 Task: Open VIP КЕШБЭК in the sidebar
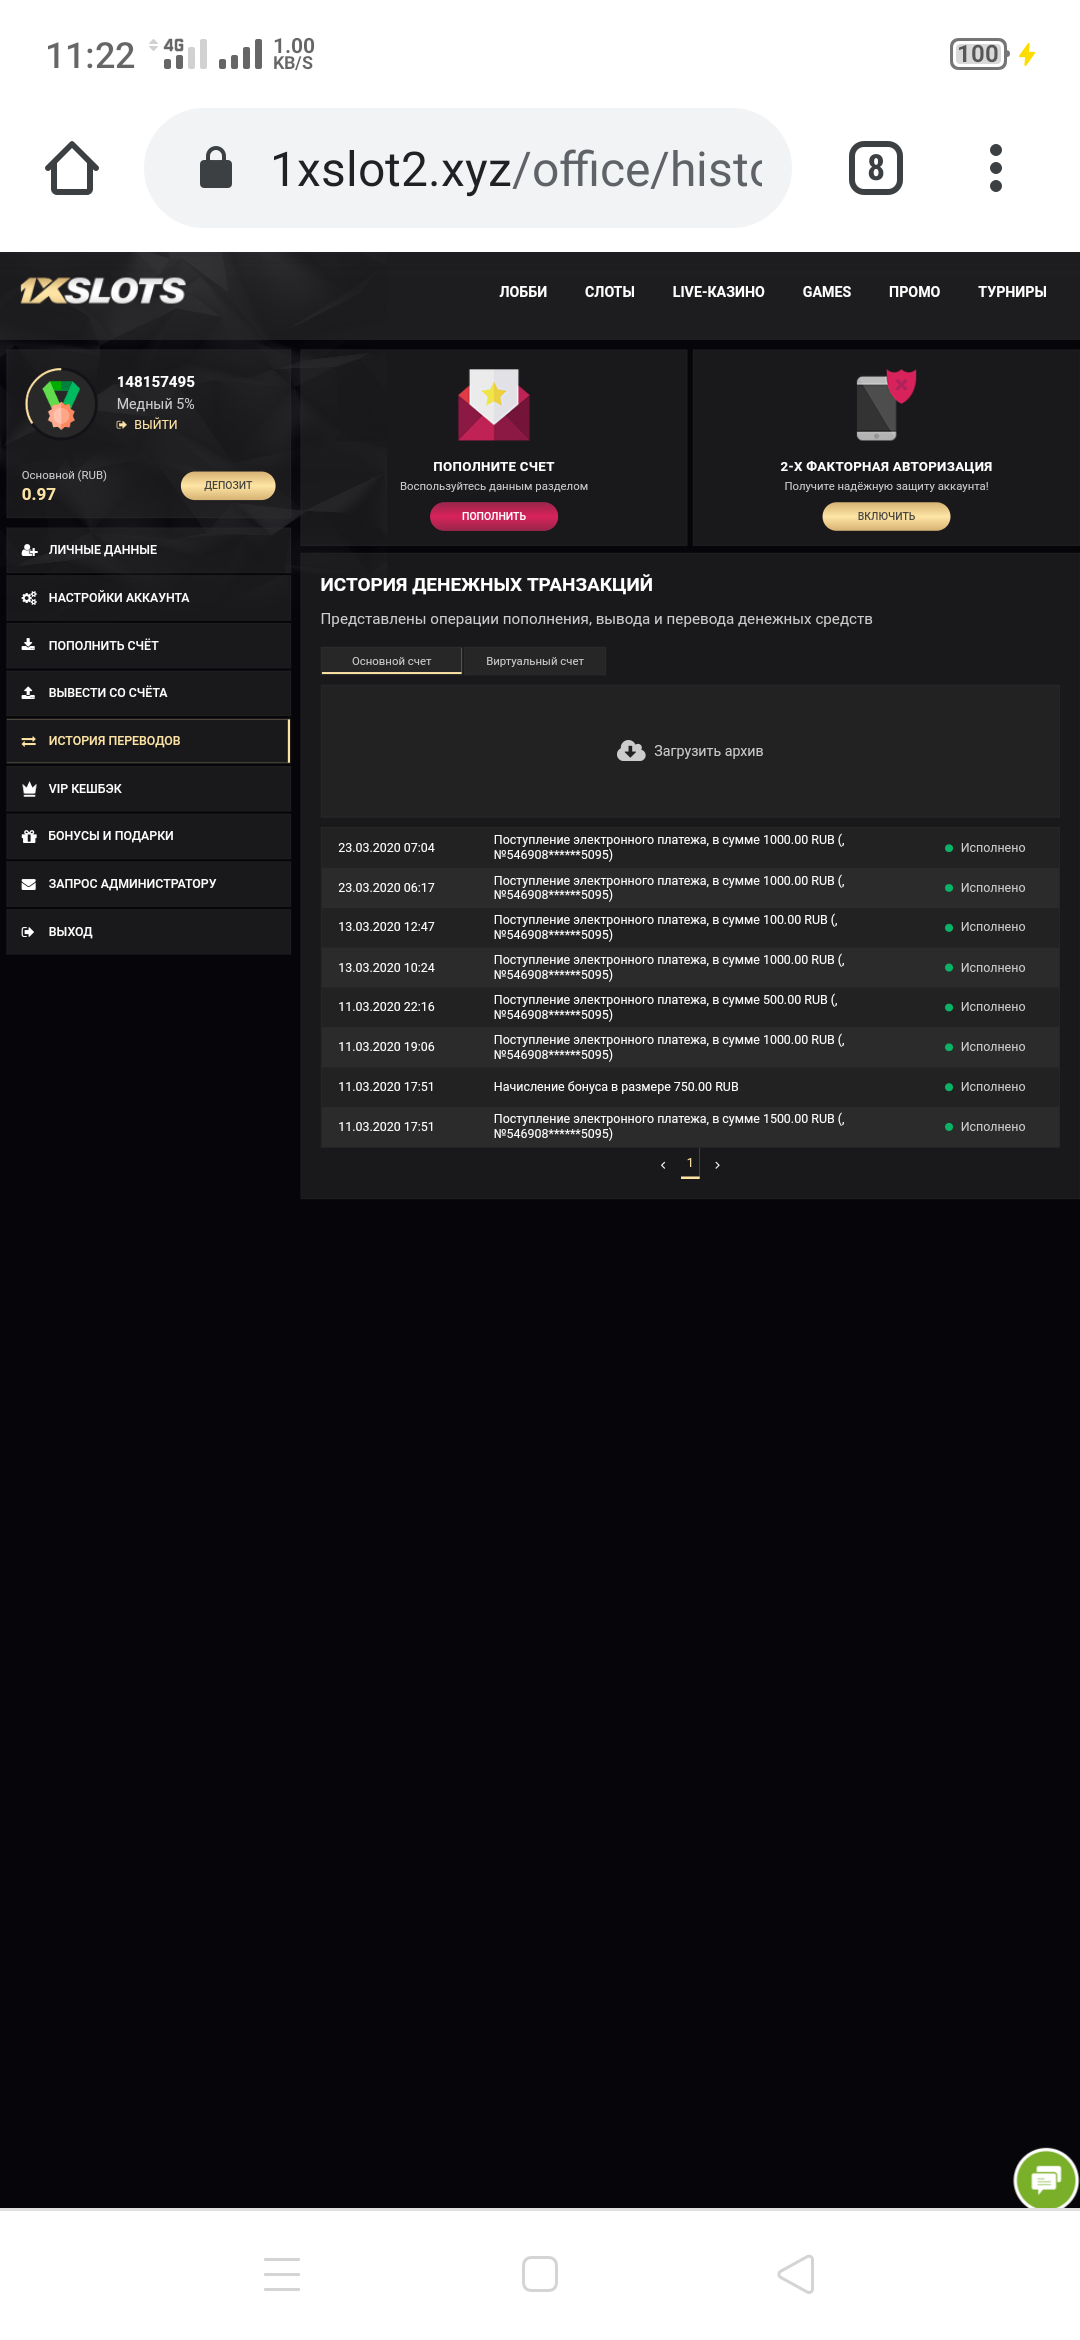pyautogui.click(x=148, y=789)
